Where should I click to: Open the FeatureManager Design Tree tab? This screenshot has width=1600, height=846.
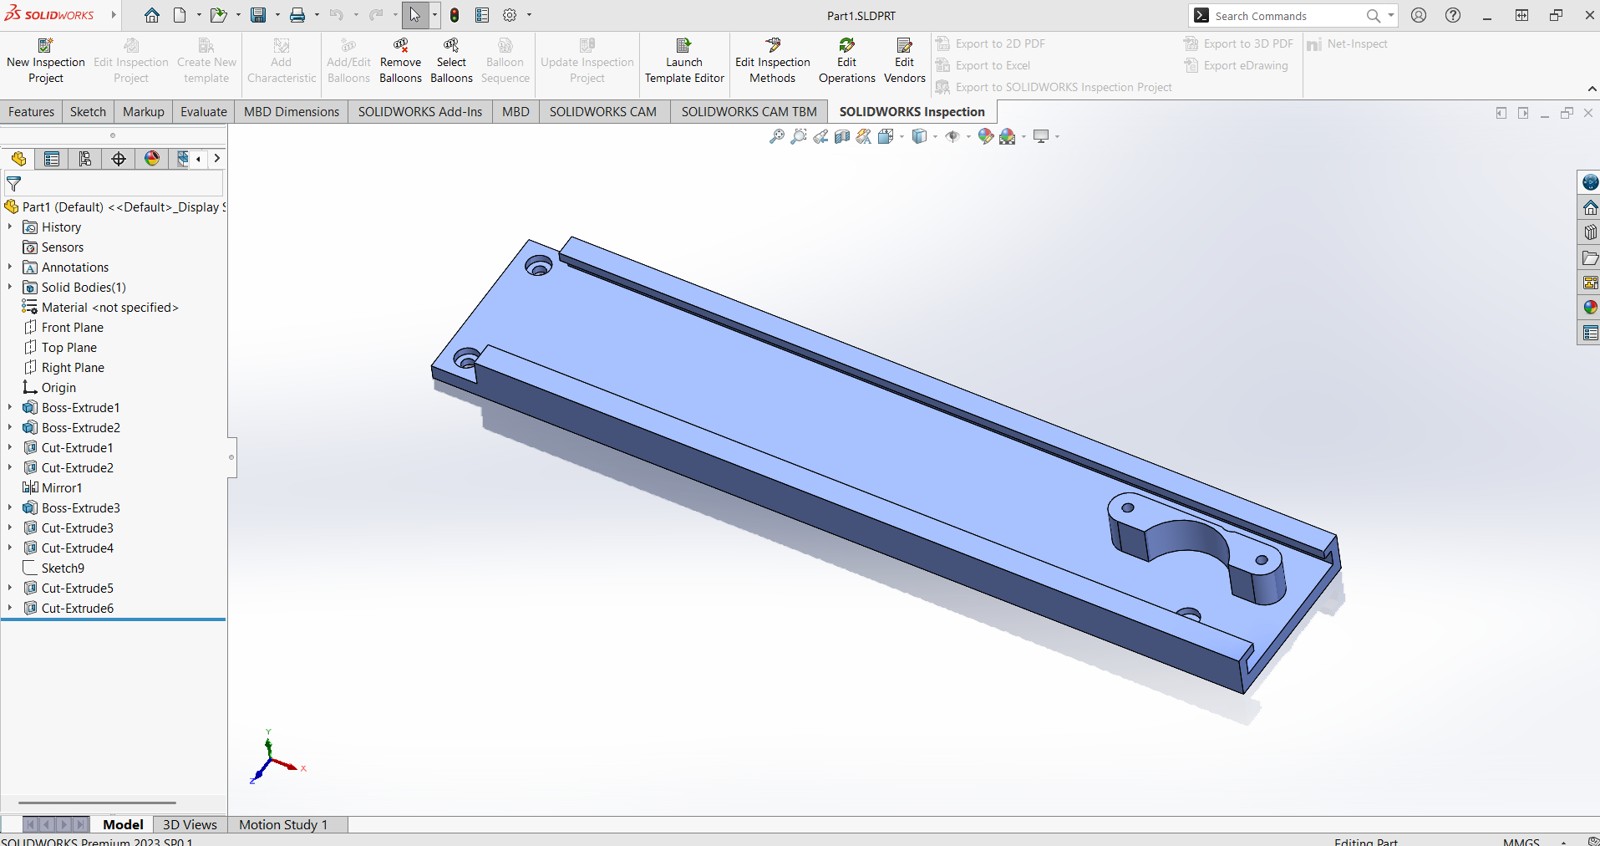[18, 158]
